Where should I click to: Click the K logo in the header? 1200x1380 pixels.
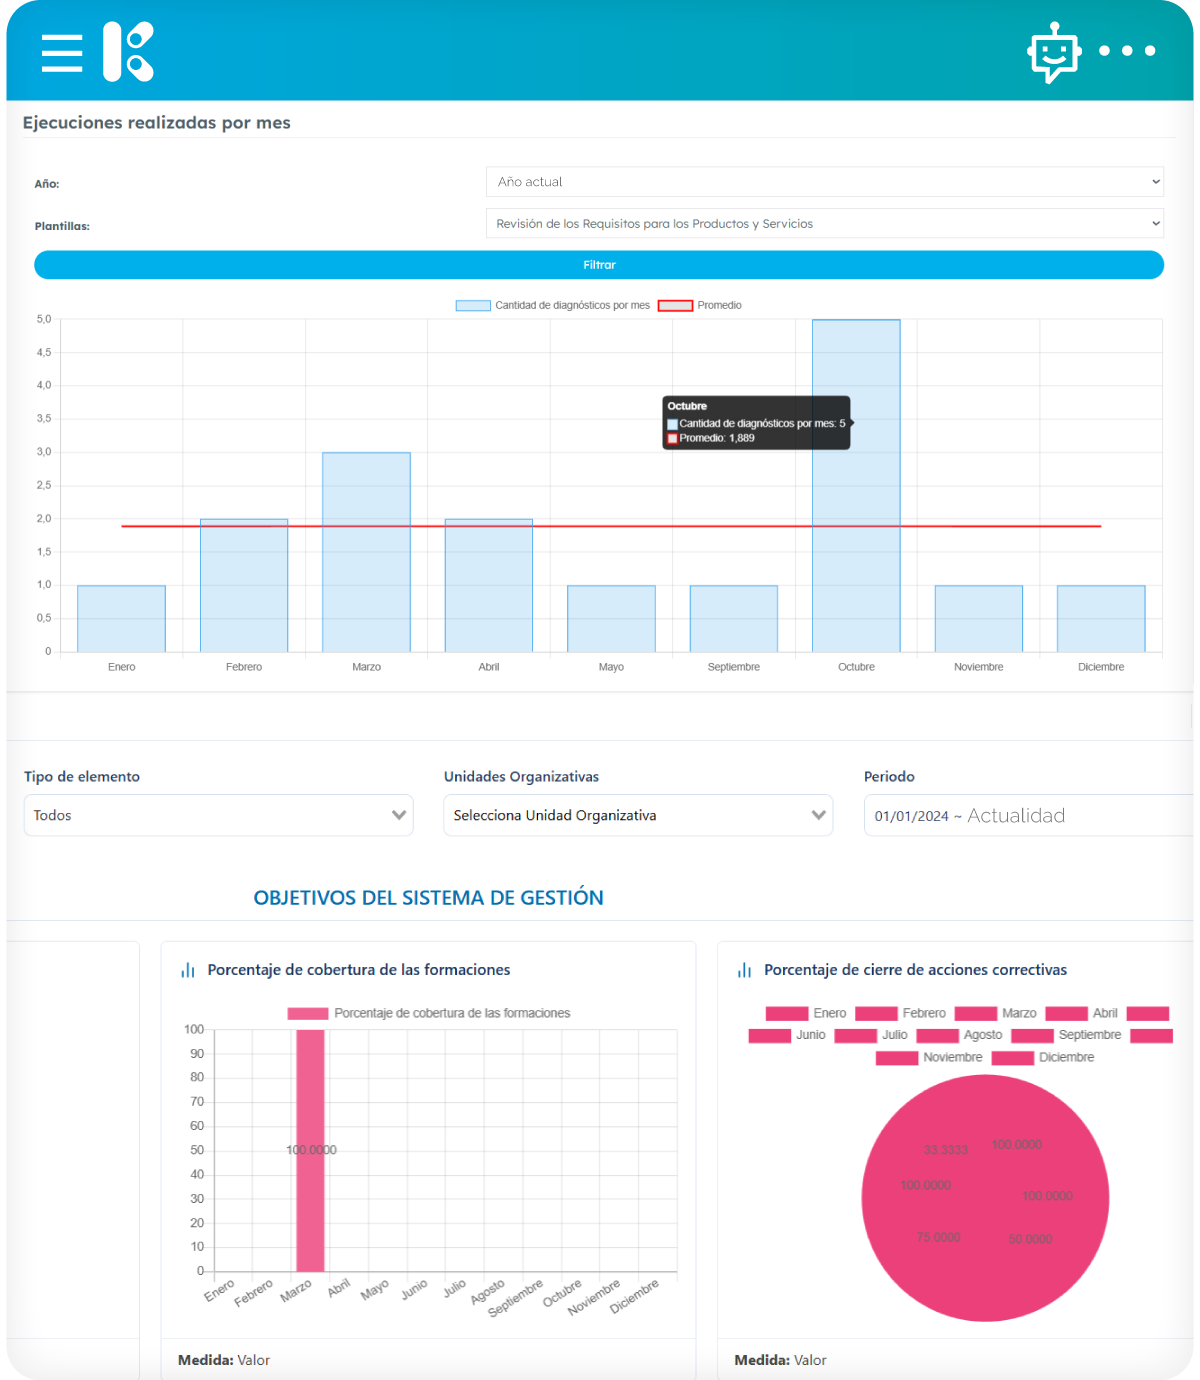point(129,52)
